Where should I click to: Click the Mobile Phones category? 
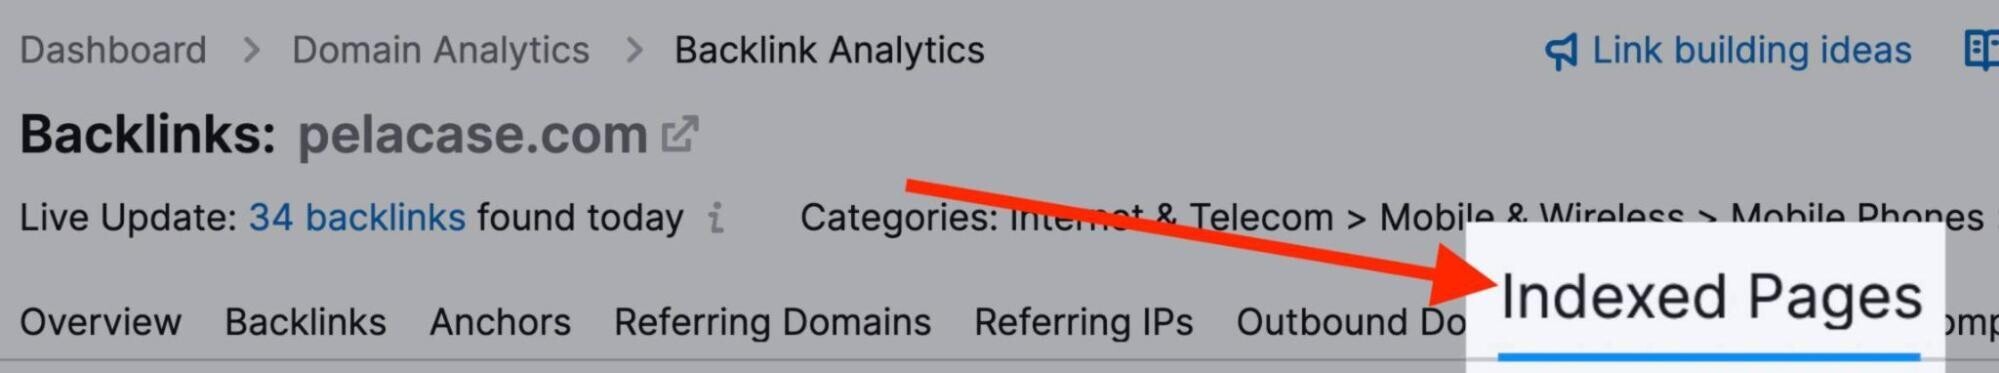coord(1857,217)
